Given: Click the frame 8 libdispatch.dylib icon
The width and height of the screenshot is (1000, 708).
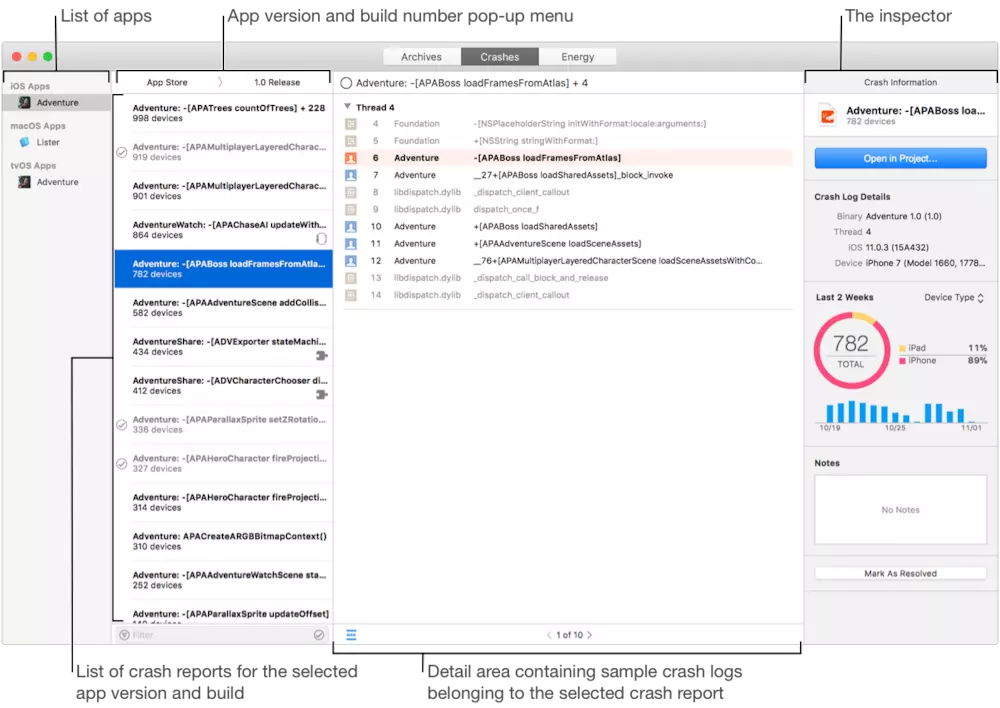Looking at the screenshot, I should (x=351, y=192).
